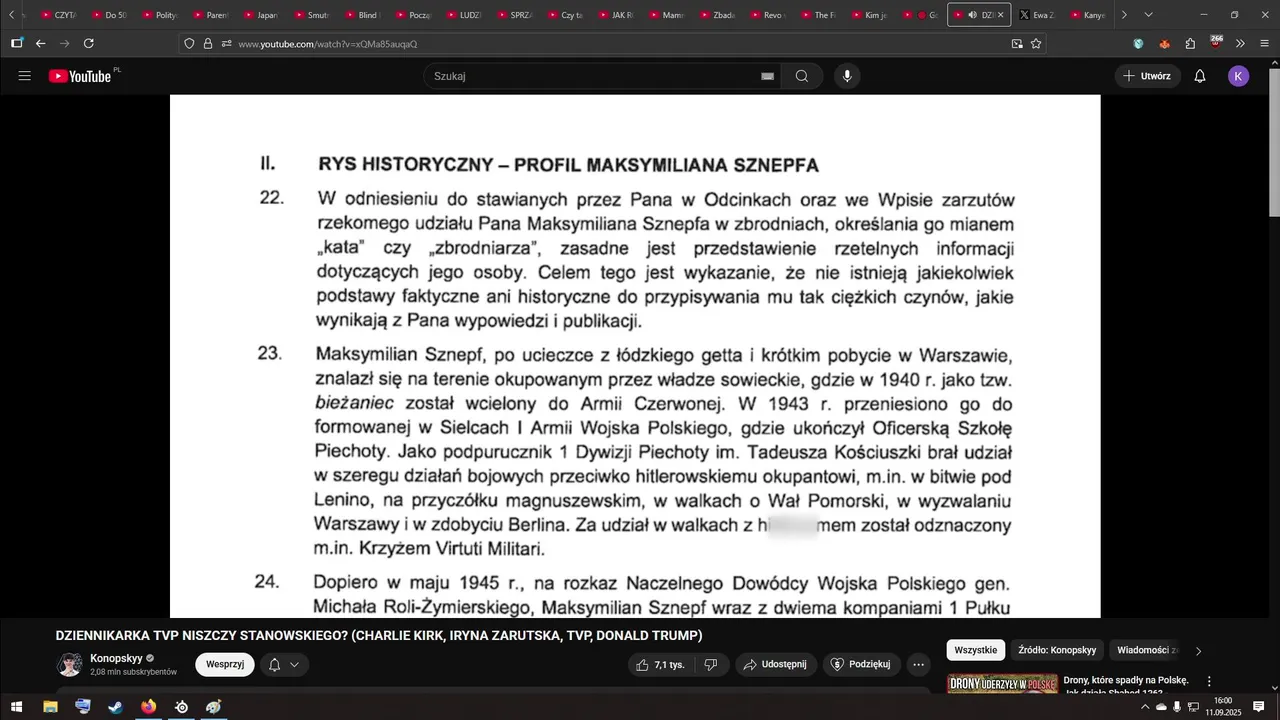1280x720 pixels.
Task: Select the Wszystkie filter chip
Action: tap(975, 650)
